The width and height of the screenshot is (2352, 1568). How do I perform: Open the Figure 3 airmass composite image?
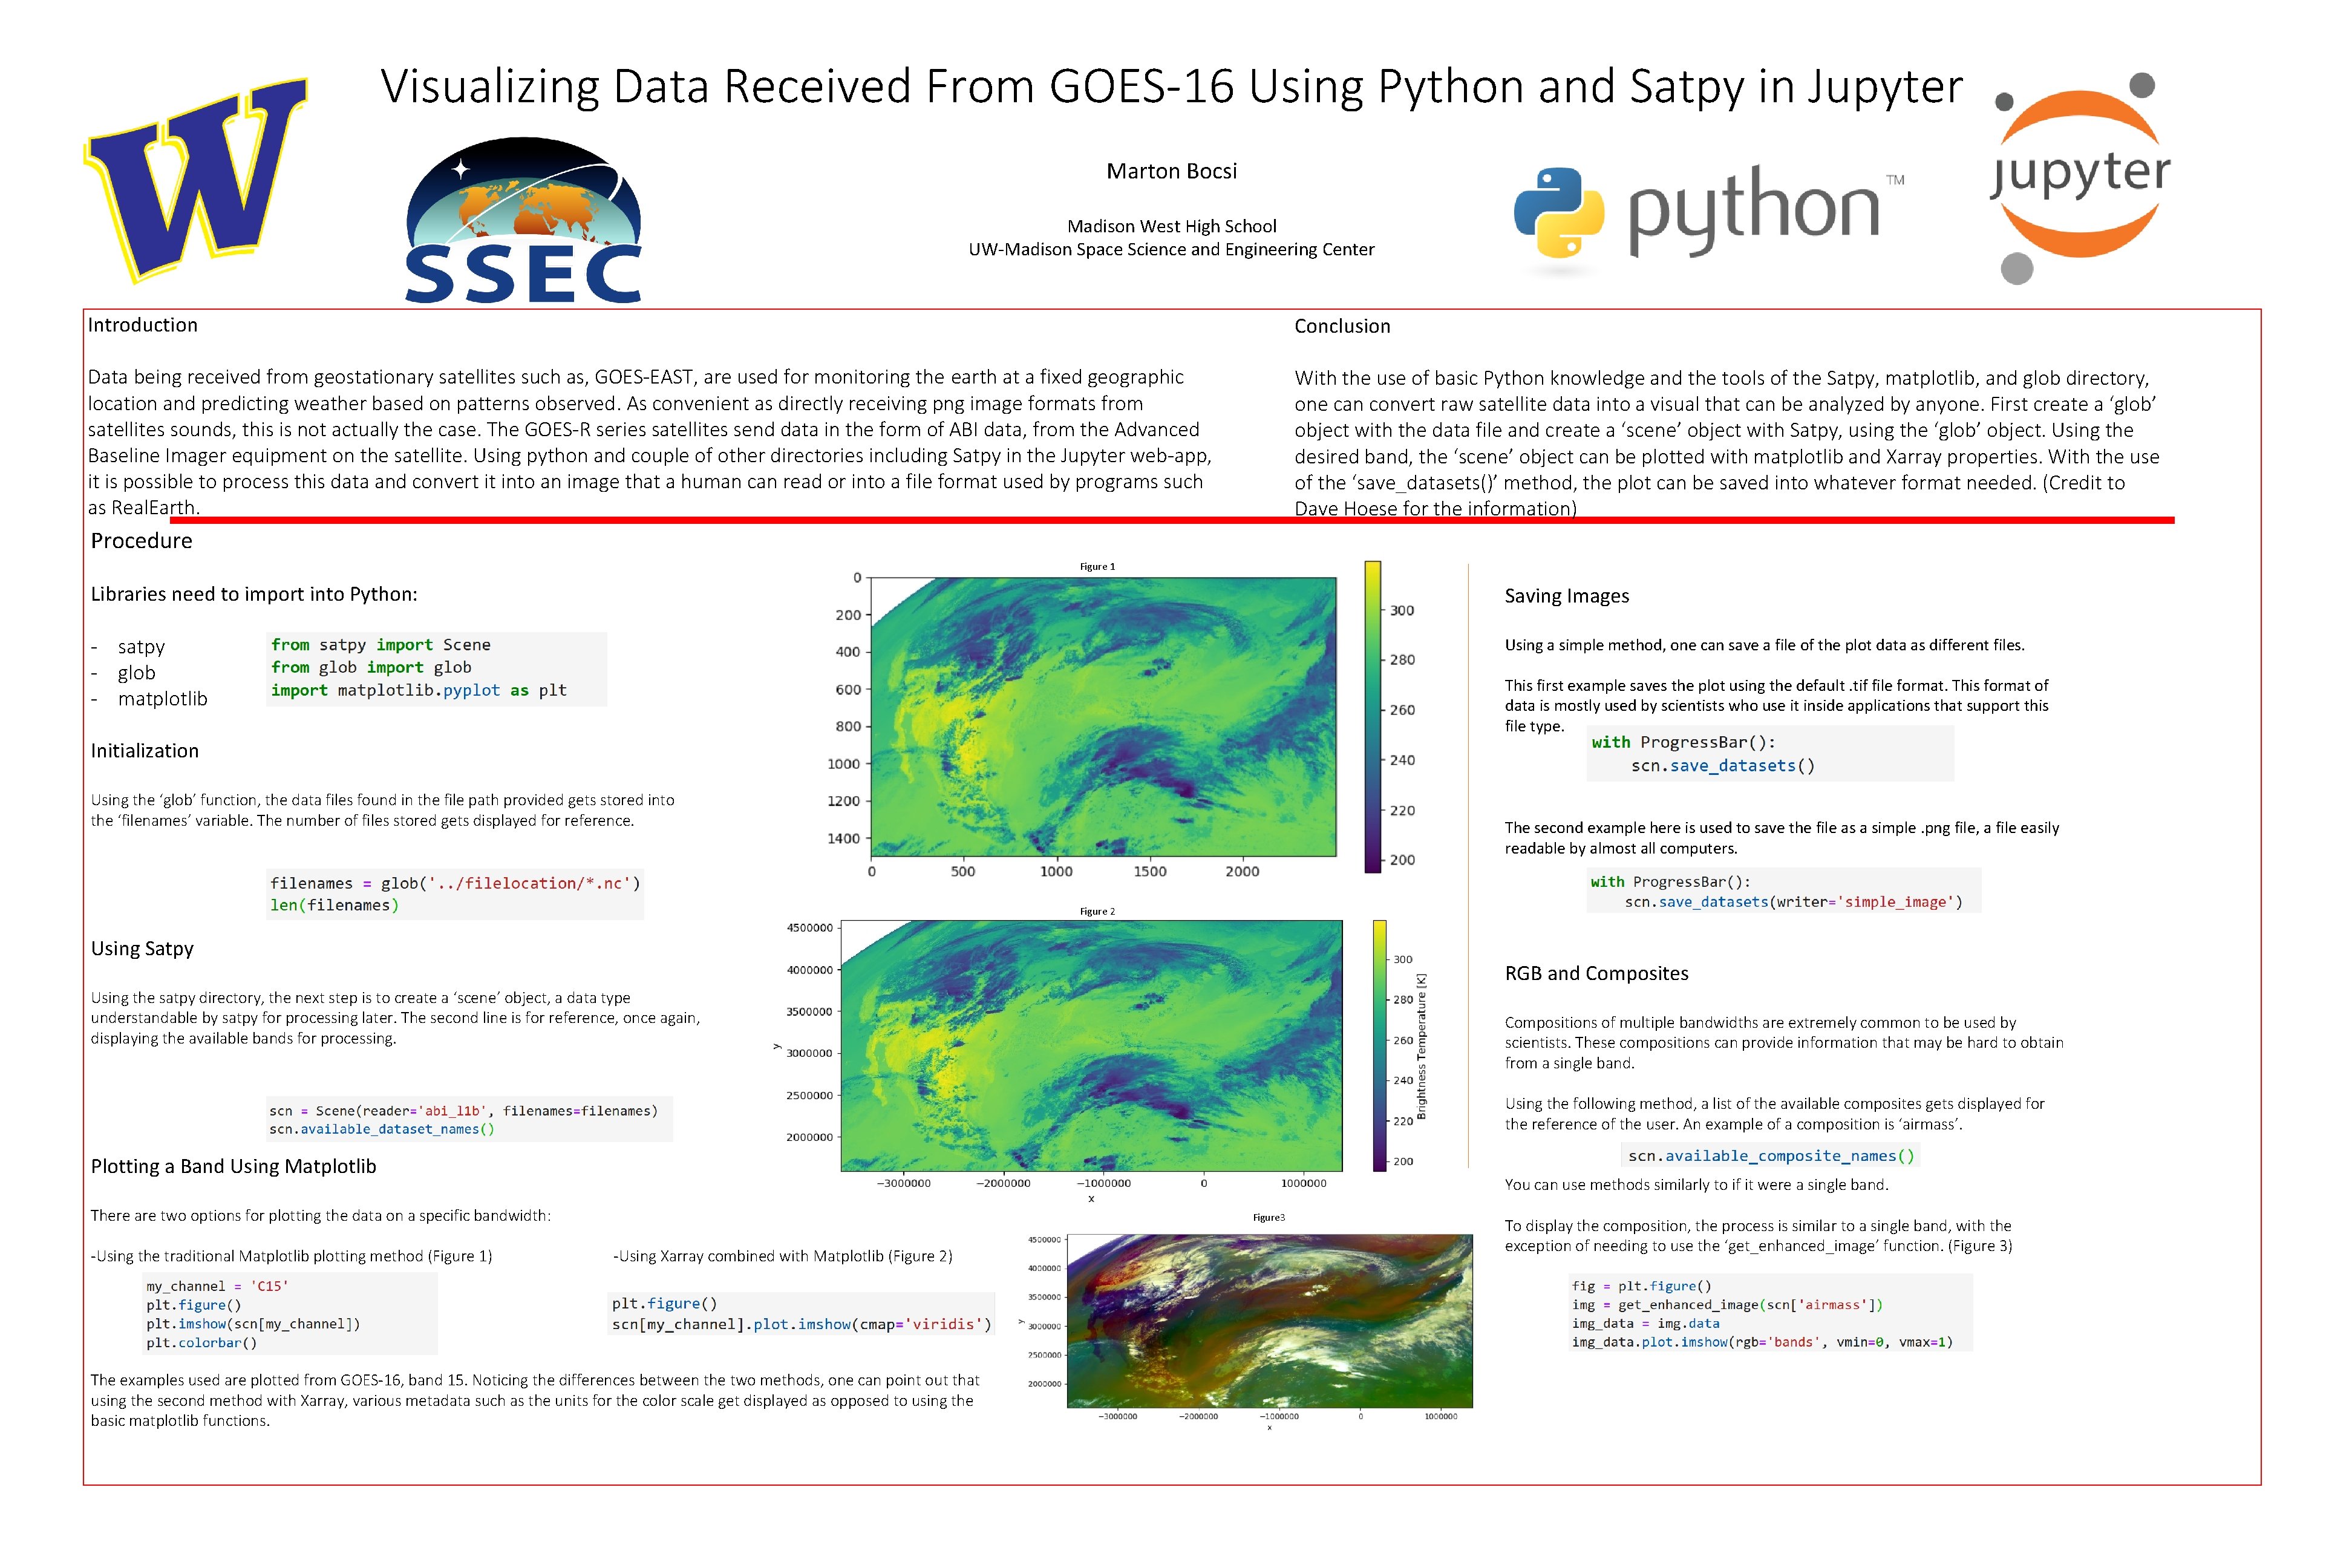(x=1269, y=1320)
